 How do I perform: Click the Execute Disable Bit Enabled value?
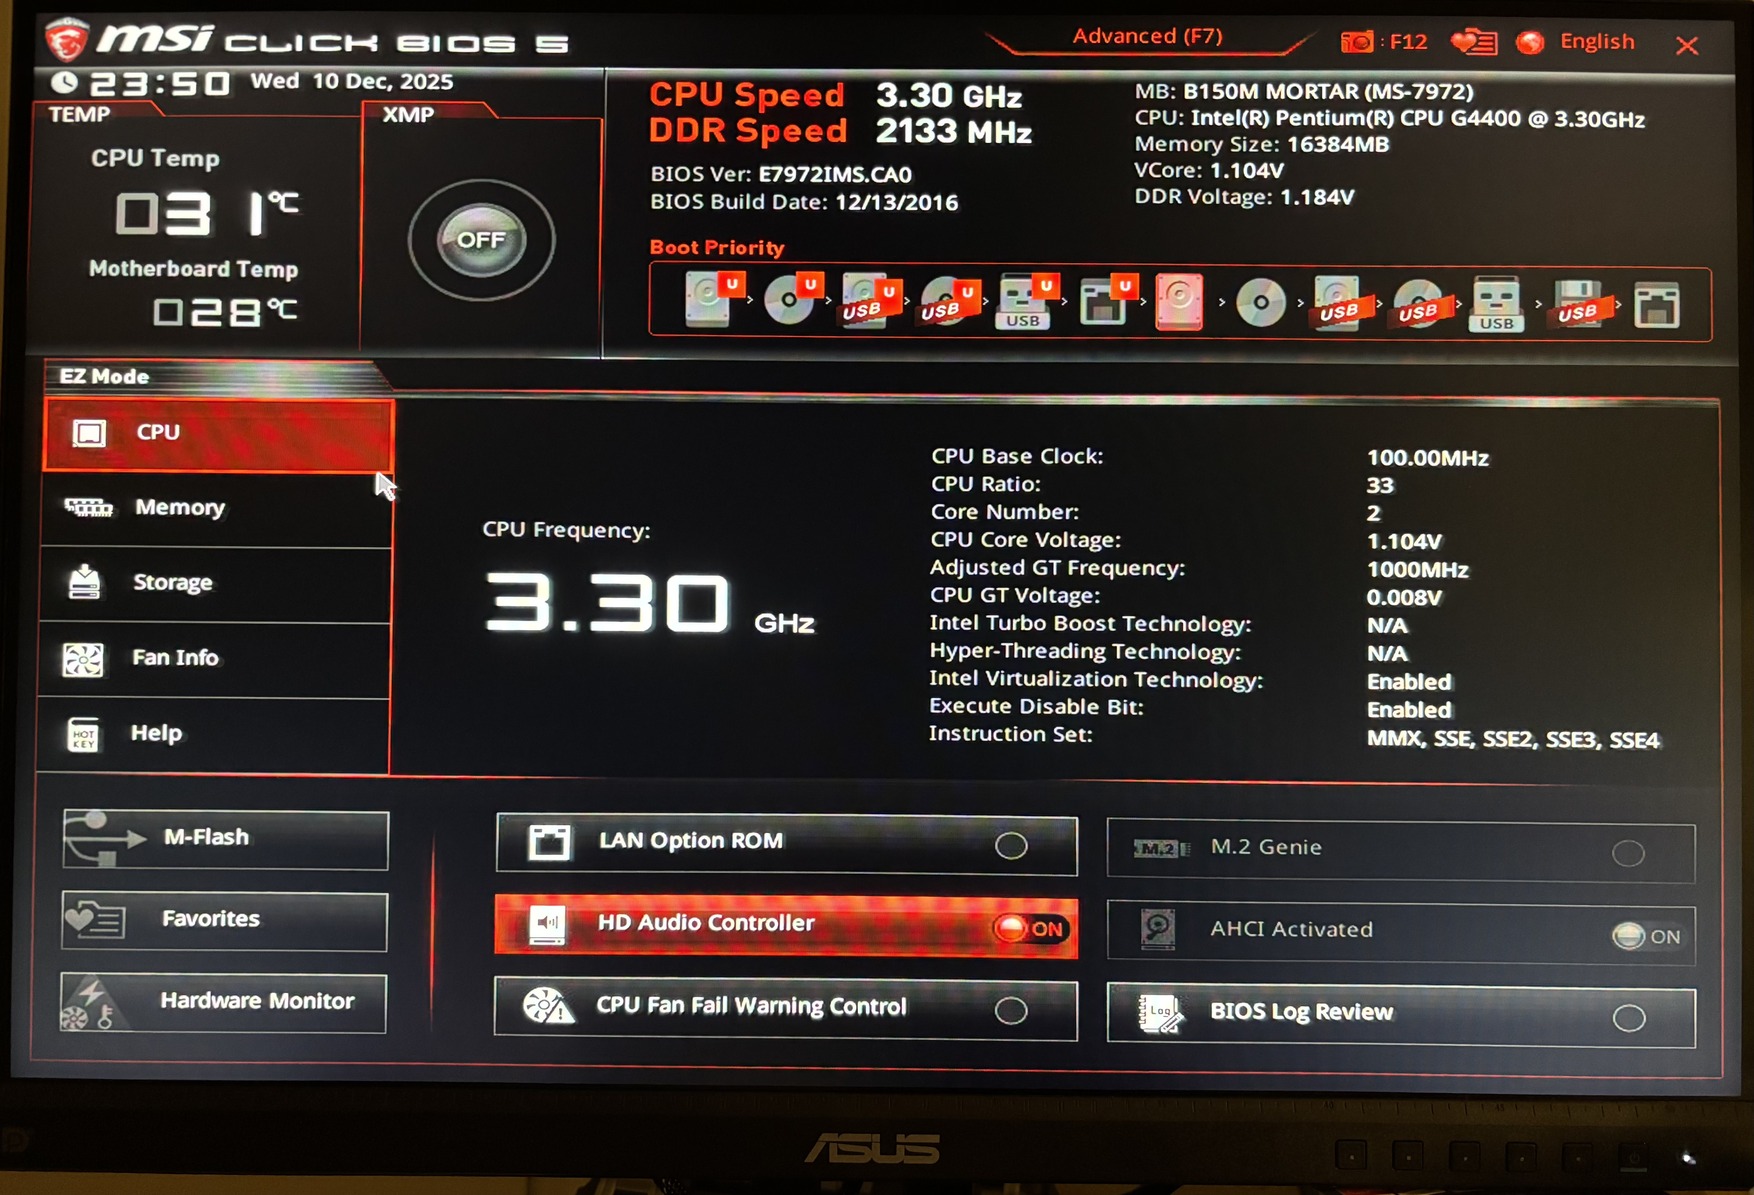[x=1408, y=710]
